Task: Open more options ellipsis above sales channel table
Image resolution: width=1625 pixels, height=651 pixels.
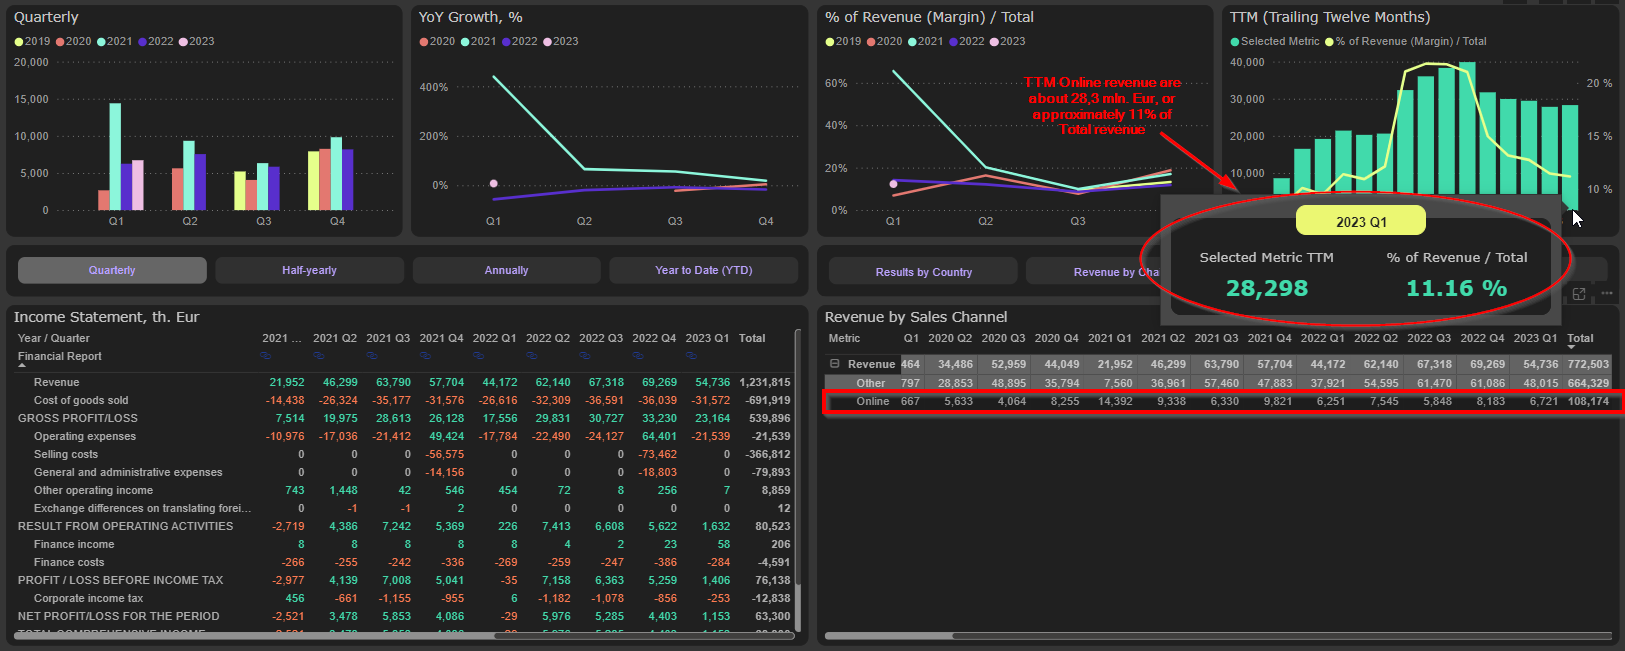Action: pyautogui.click(x=1606, y=294)
